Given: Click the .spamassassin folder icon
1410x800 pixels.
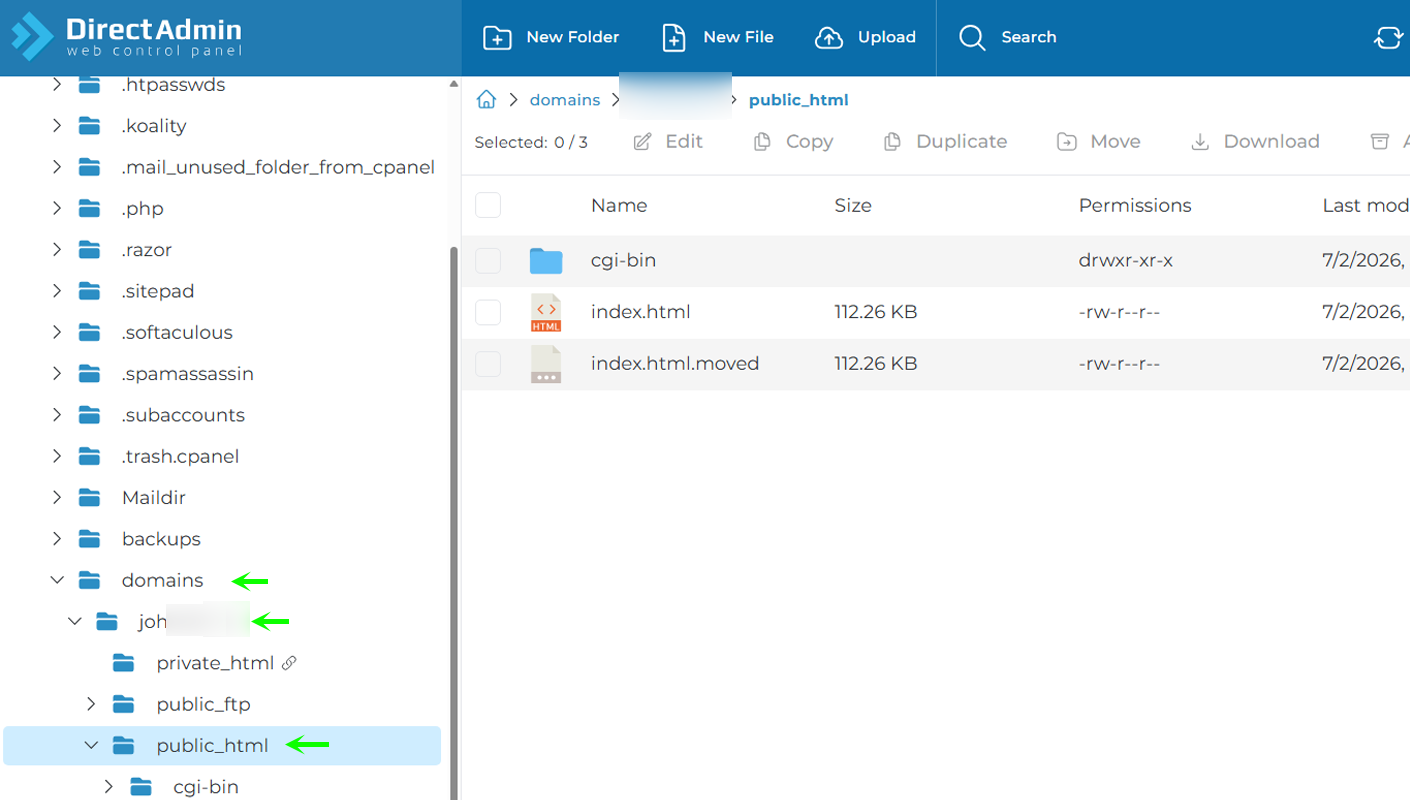Looking at the screenshot, I should (x=90, y=374).
